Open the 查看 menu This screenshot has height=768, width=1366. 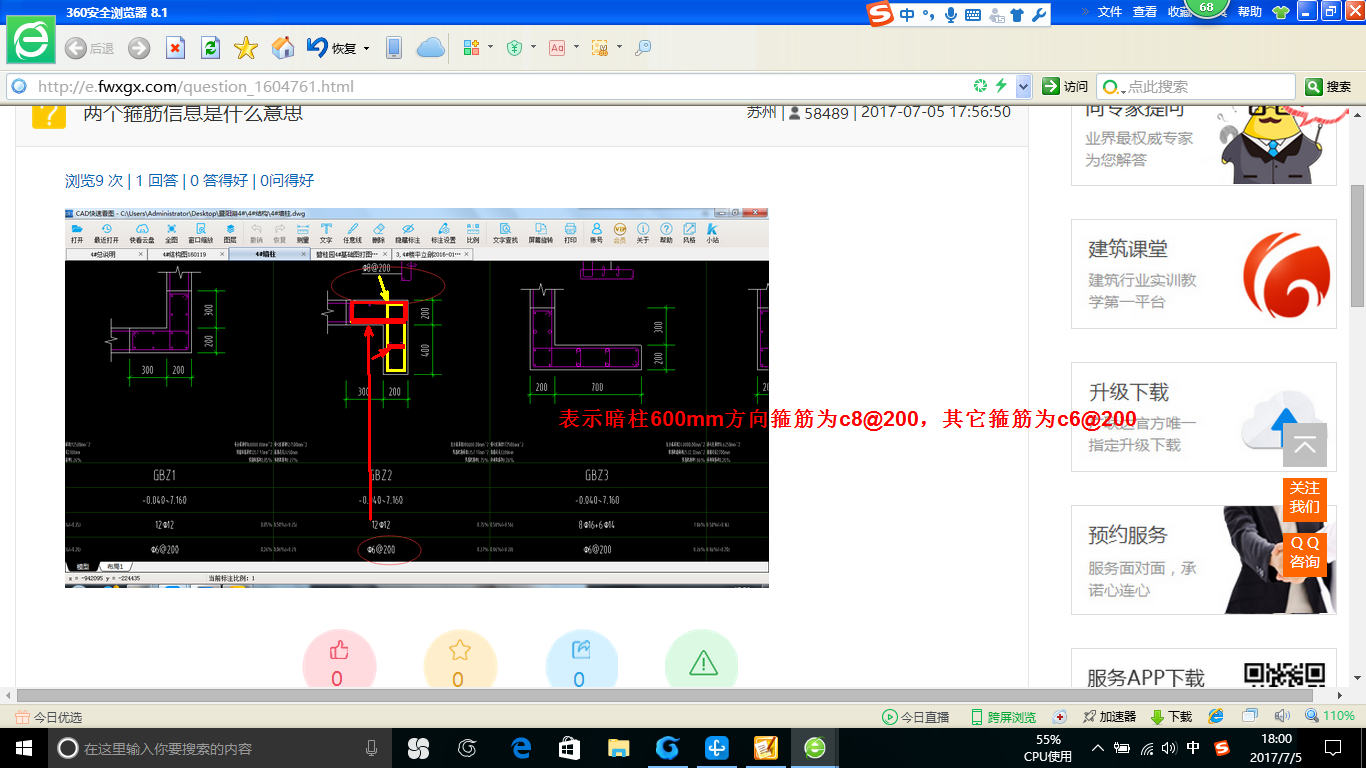[1145, 12]
